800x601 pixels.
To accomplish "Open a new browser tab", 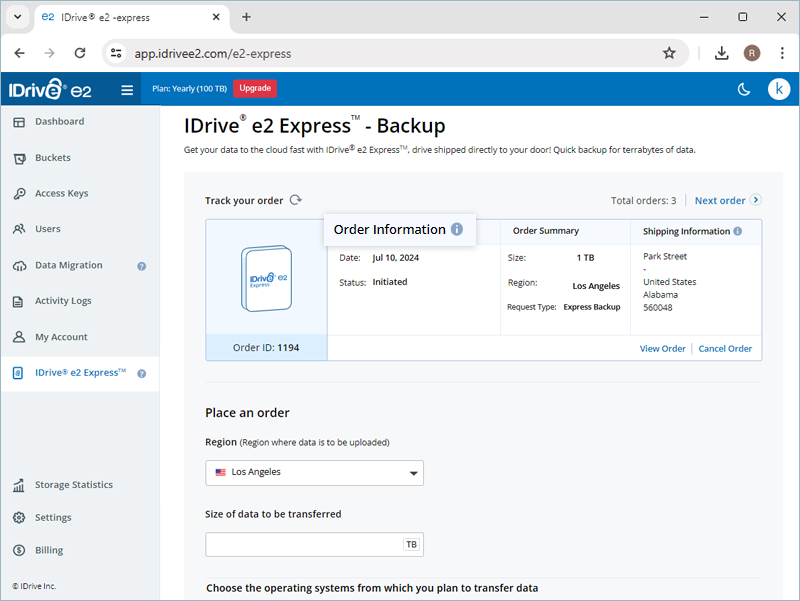I will pos(246,17).
